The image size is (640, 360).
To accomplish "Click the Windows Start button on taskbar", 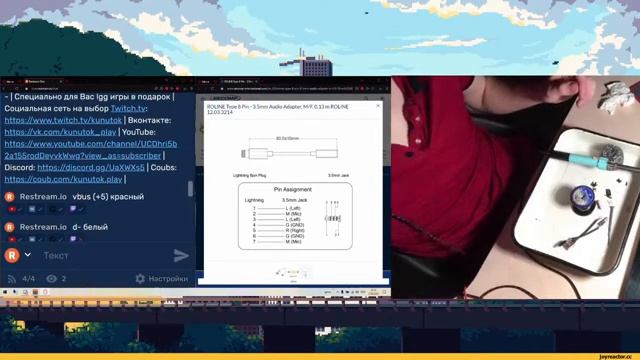I will [5, 292].
